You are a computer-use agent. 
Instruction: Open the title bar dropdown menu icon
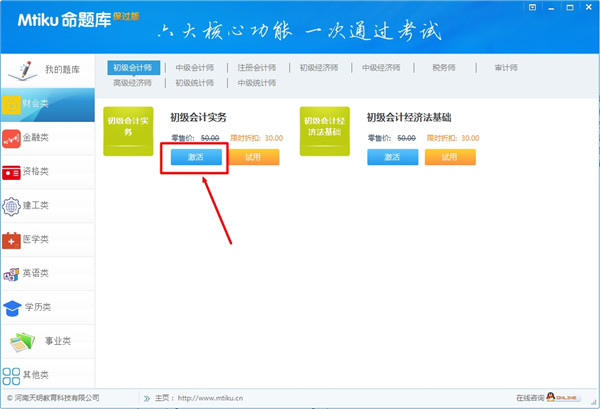point(532,7)
